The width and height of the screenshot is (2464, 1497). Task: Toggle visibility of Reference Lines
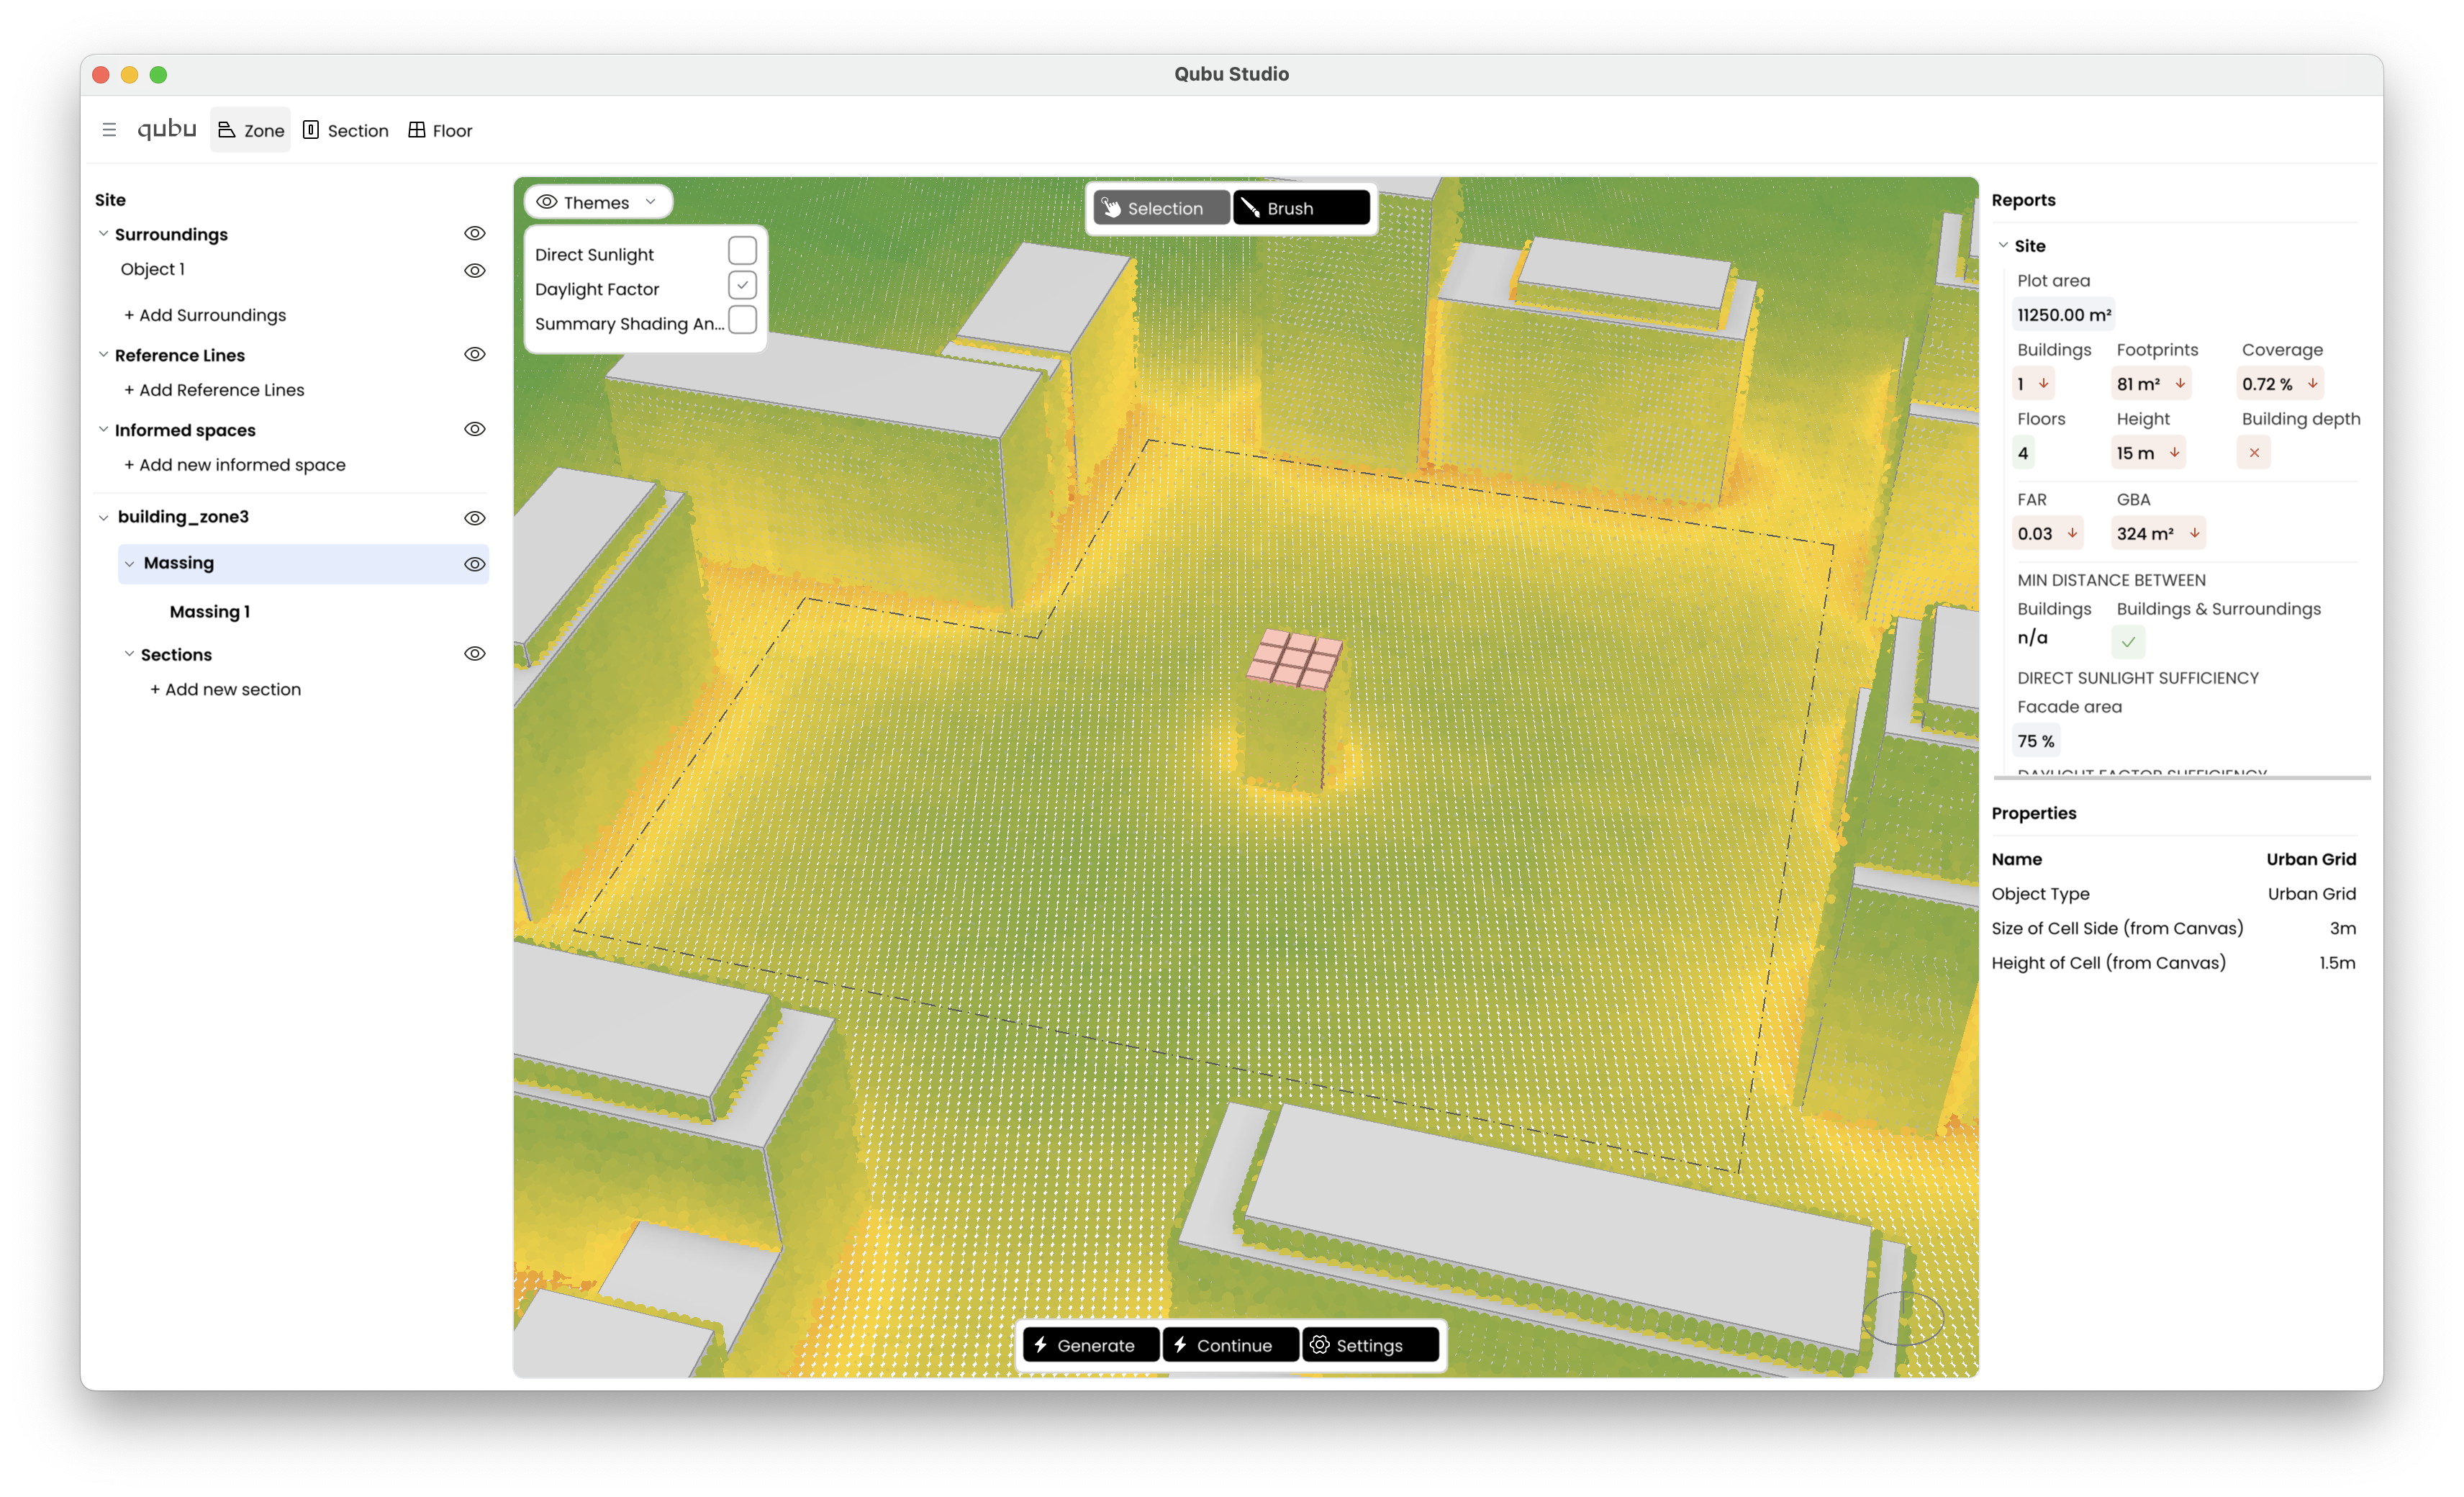pyautogui.click(x=475, y=354)
